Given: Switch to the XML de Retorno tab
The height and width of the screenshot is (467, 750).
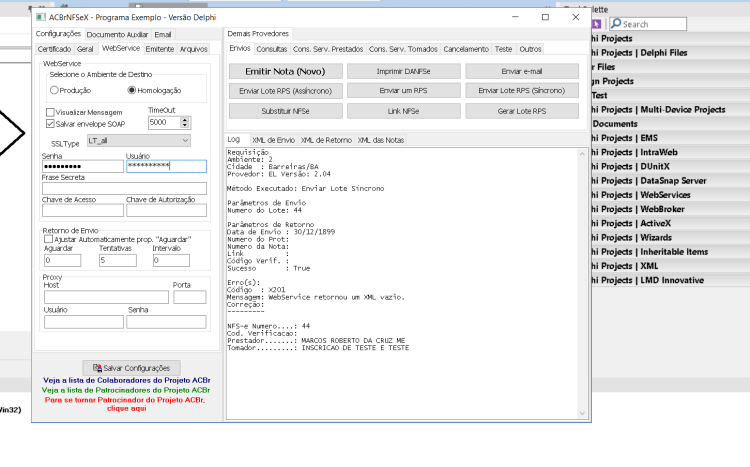Looking at the screenshot, I should [326, 140].
